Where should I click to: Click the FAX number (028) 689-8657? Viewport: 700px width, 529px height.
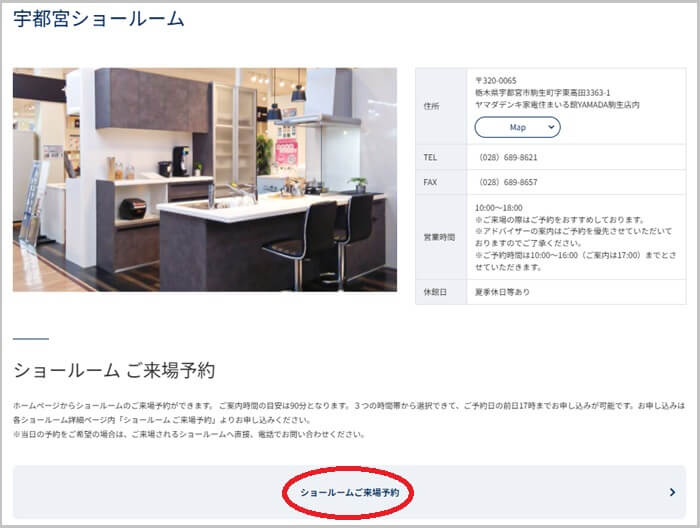(x=509, y=182)
